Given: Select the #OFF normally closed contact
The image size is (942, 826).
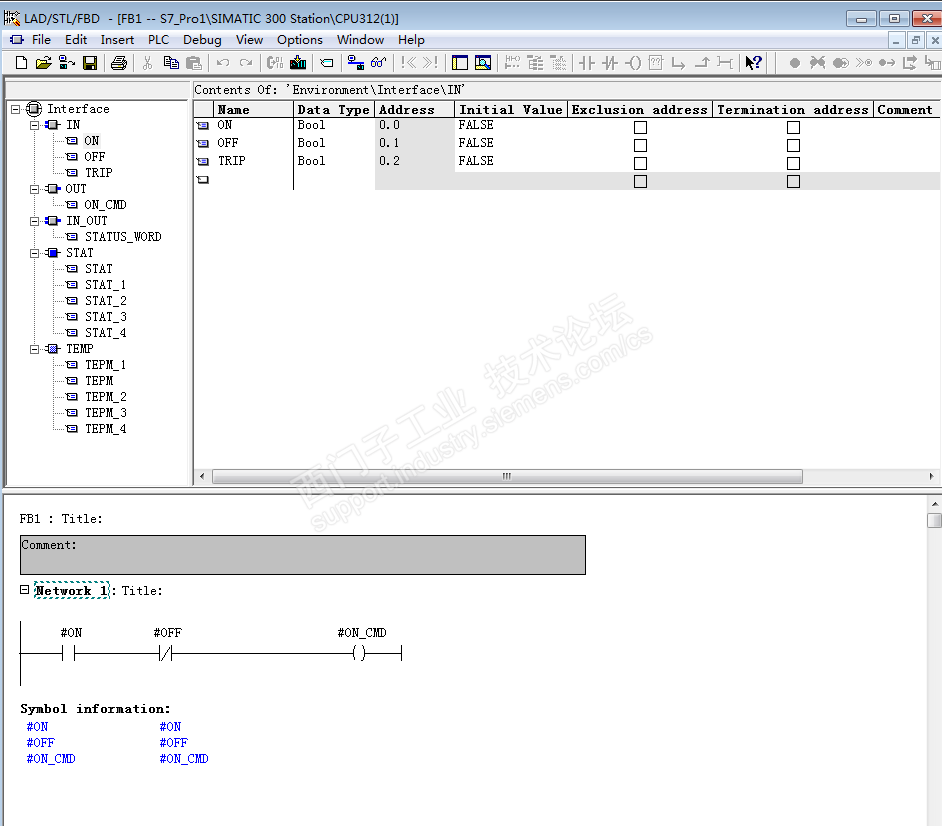Looking at the screenshot, I should point(166,652).
